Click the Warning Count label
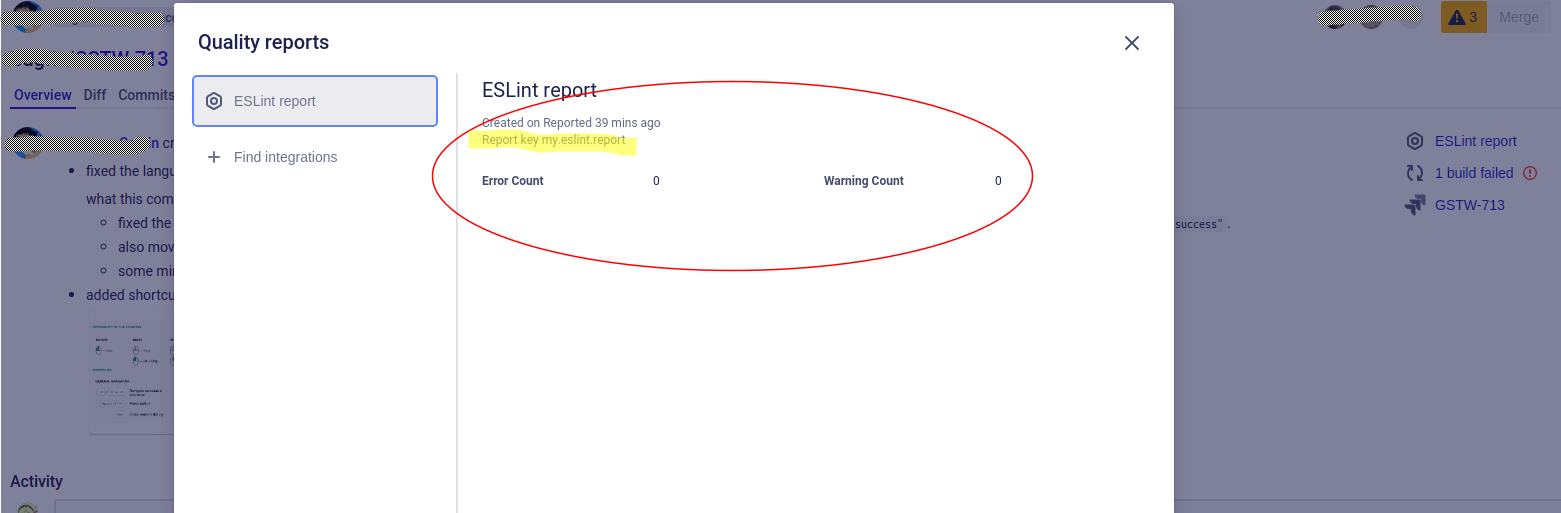Image resolution: width=1561 pixels, height=513 pixels. pos(864,181)
